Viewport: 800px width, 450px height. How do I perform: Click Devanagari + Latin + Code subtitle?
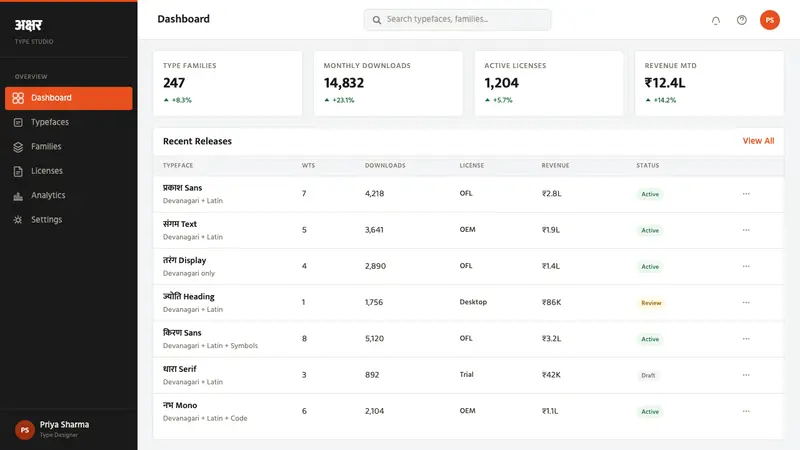205,418
